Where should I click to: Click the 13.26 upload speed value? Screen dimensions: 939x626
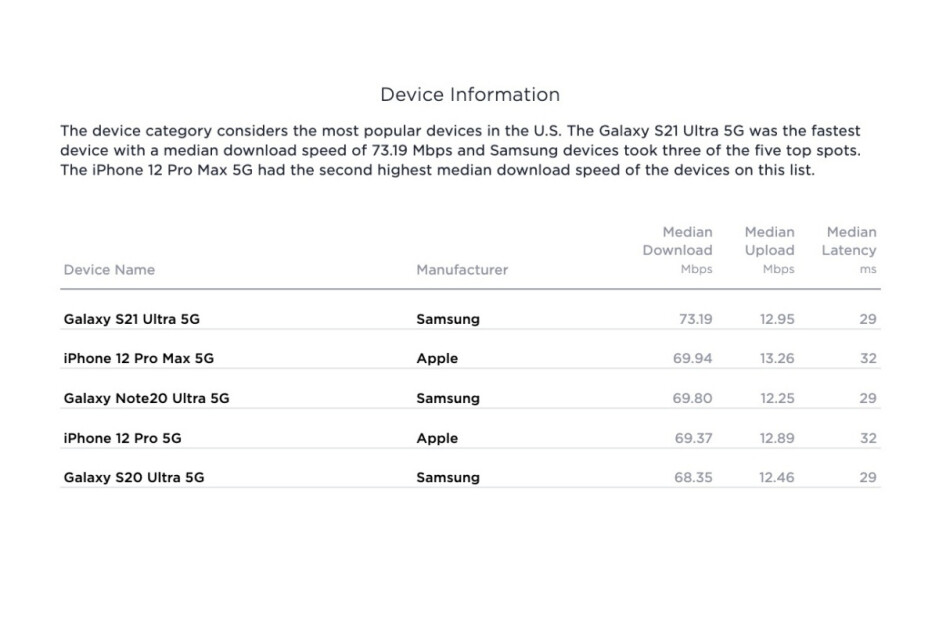pyautogui.click(x=777, y=359)
